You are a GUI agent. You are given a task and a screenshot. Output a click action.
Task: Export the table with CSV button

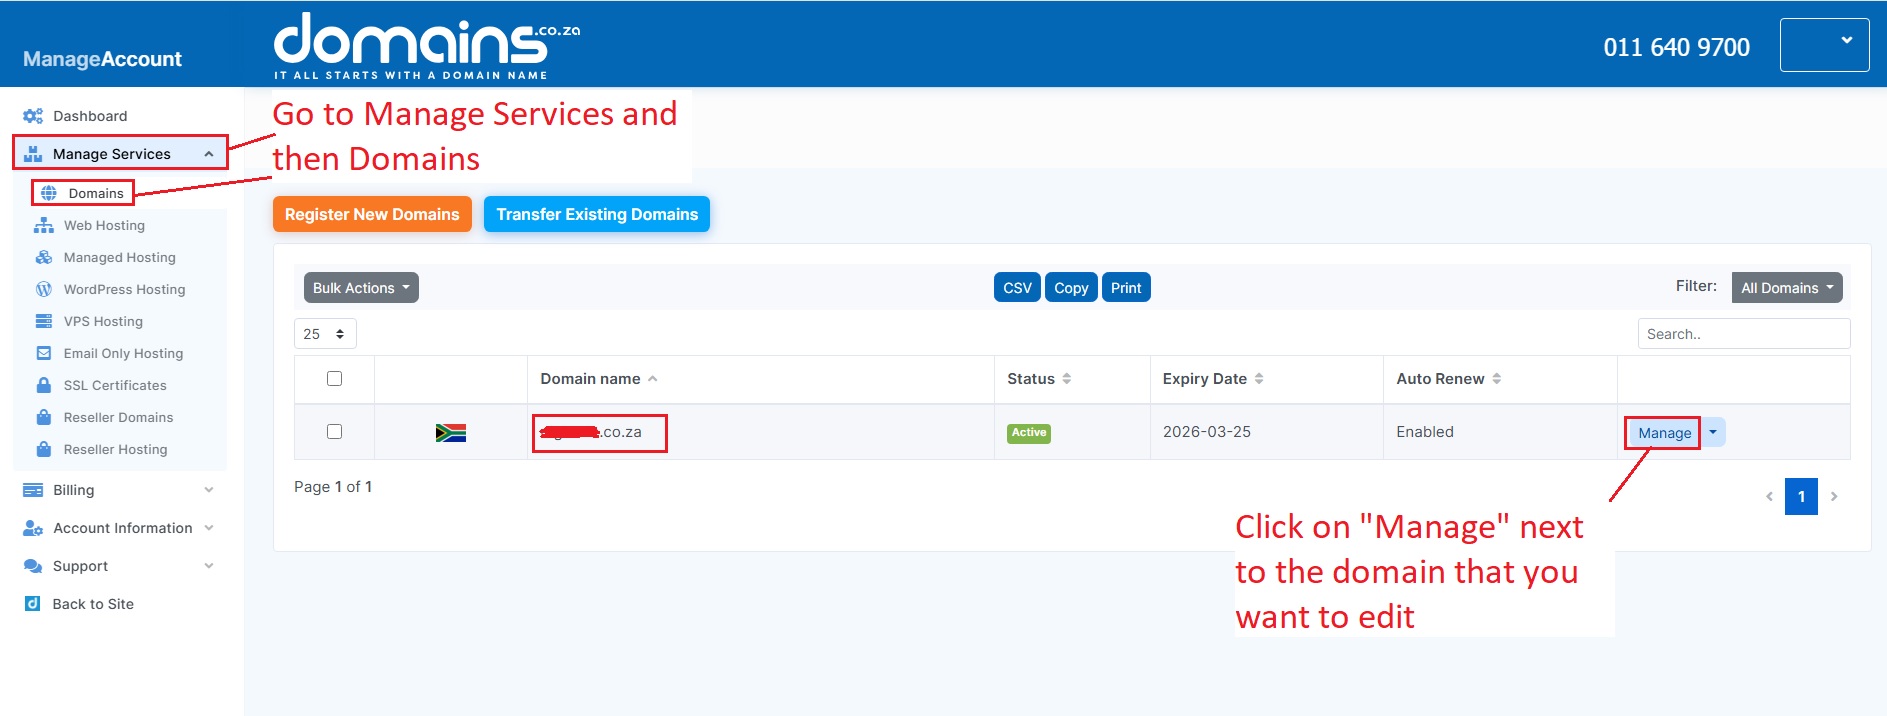(1017, 288)
